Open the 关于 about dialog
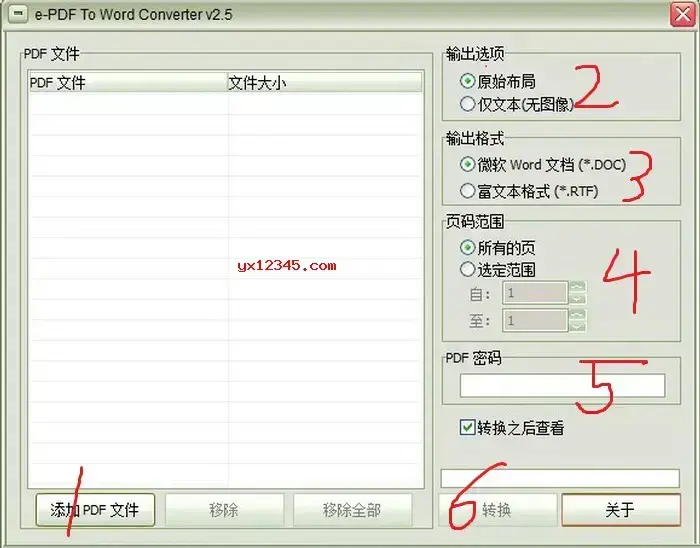The height and width of the screenshot is (548, 700). click(621, 510)
